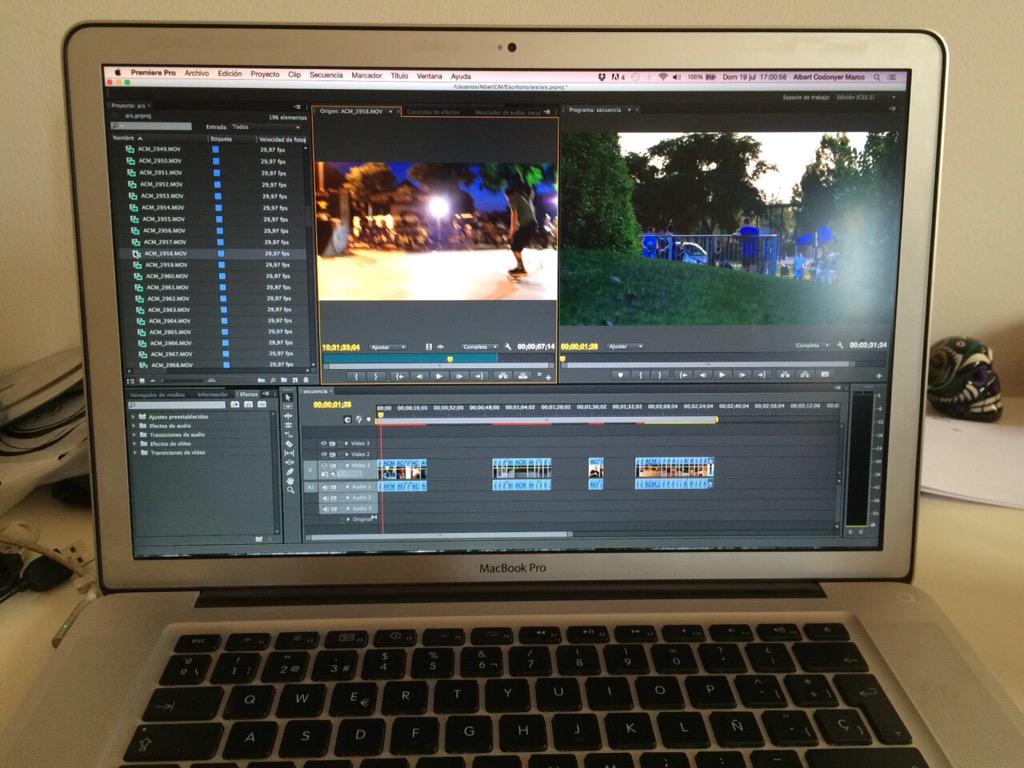Screen dimensions: 1024x768
Task: Select ACM_2949.MOV in Project panel
Action: [x=159, y=149]
